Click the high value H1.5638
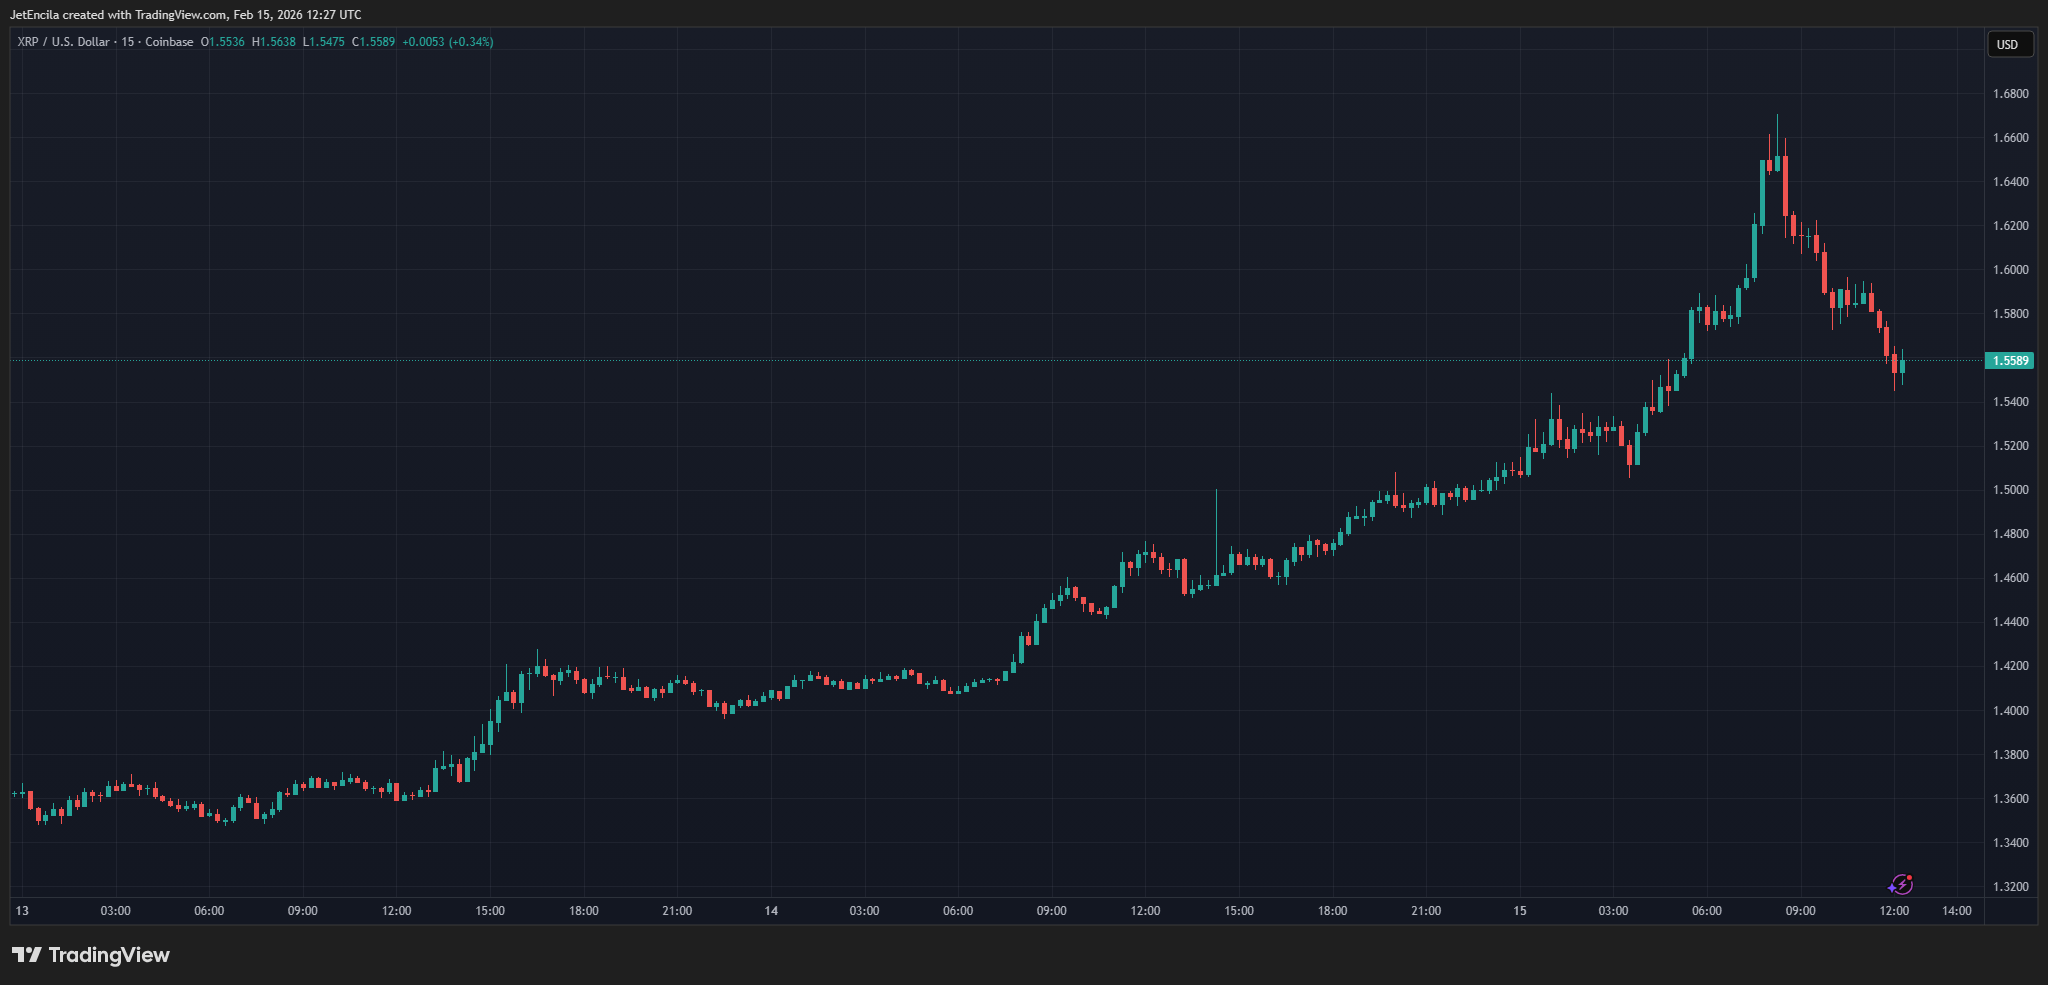 coord(274,42)
